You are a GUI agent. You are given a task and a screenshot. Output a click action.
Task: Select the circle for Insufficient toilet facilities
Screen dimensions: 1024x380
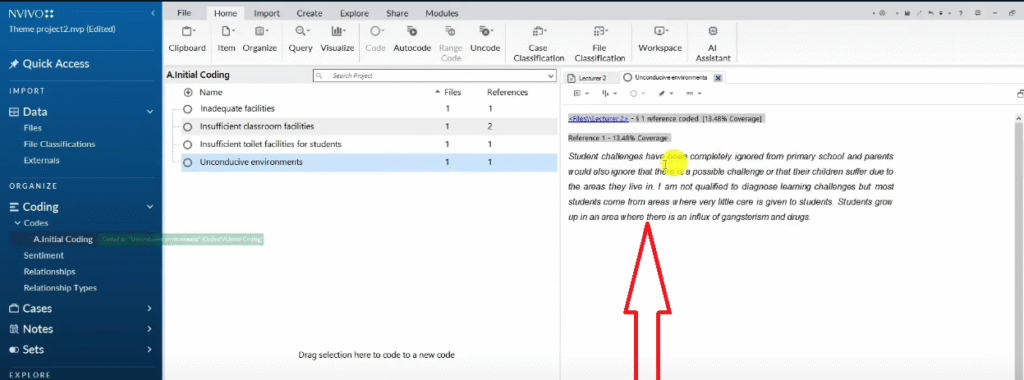pyautogui.click(x=187, y=144)
